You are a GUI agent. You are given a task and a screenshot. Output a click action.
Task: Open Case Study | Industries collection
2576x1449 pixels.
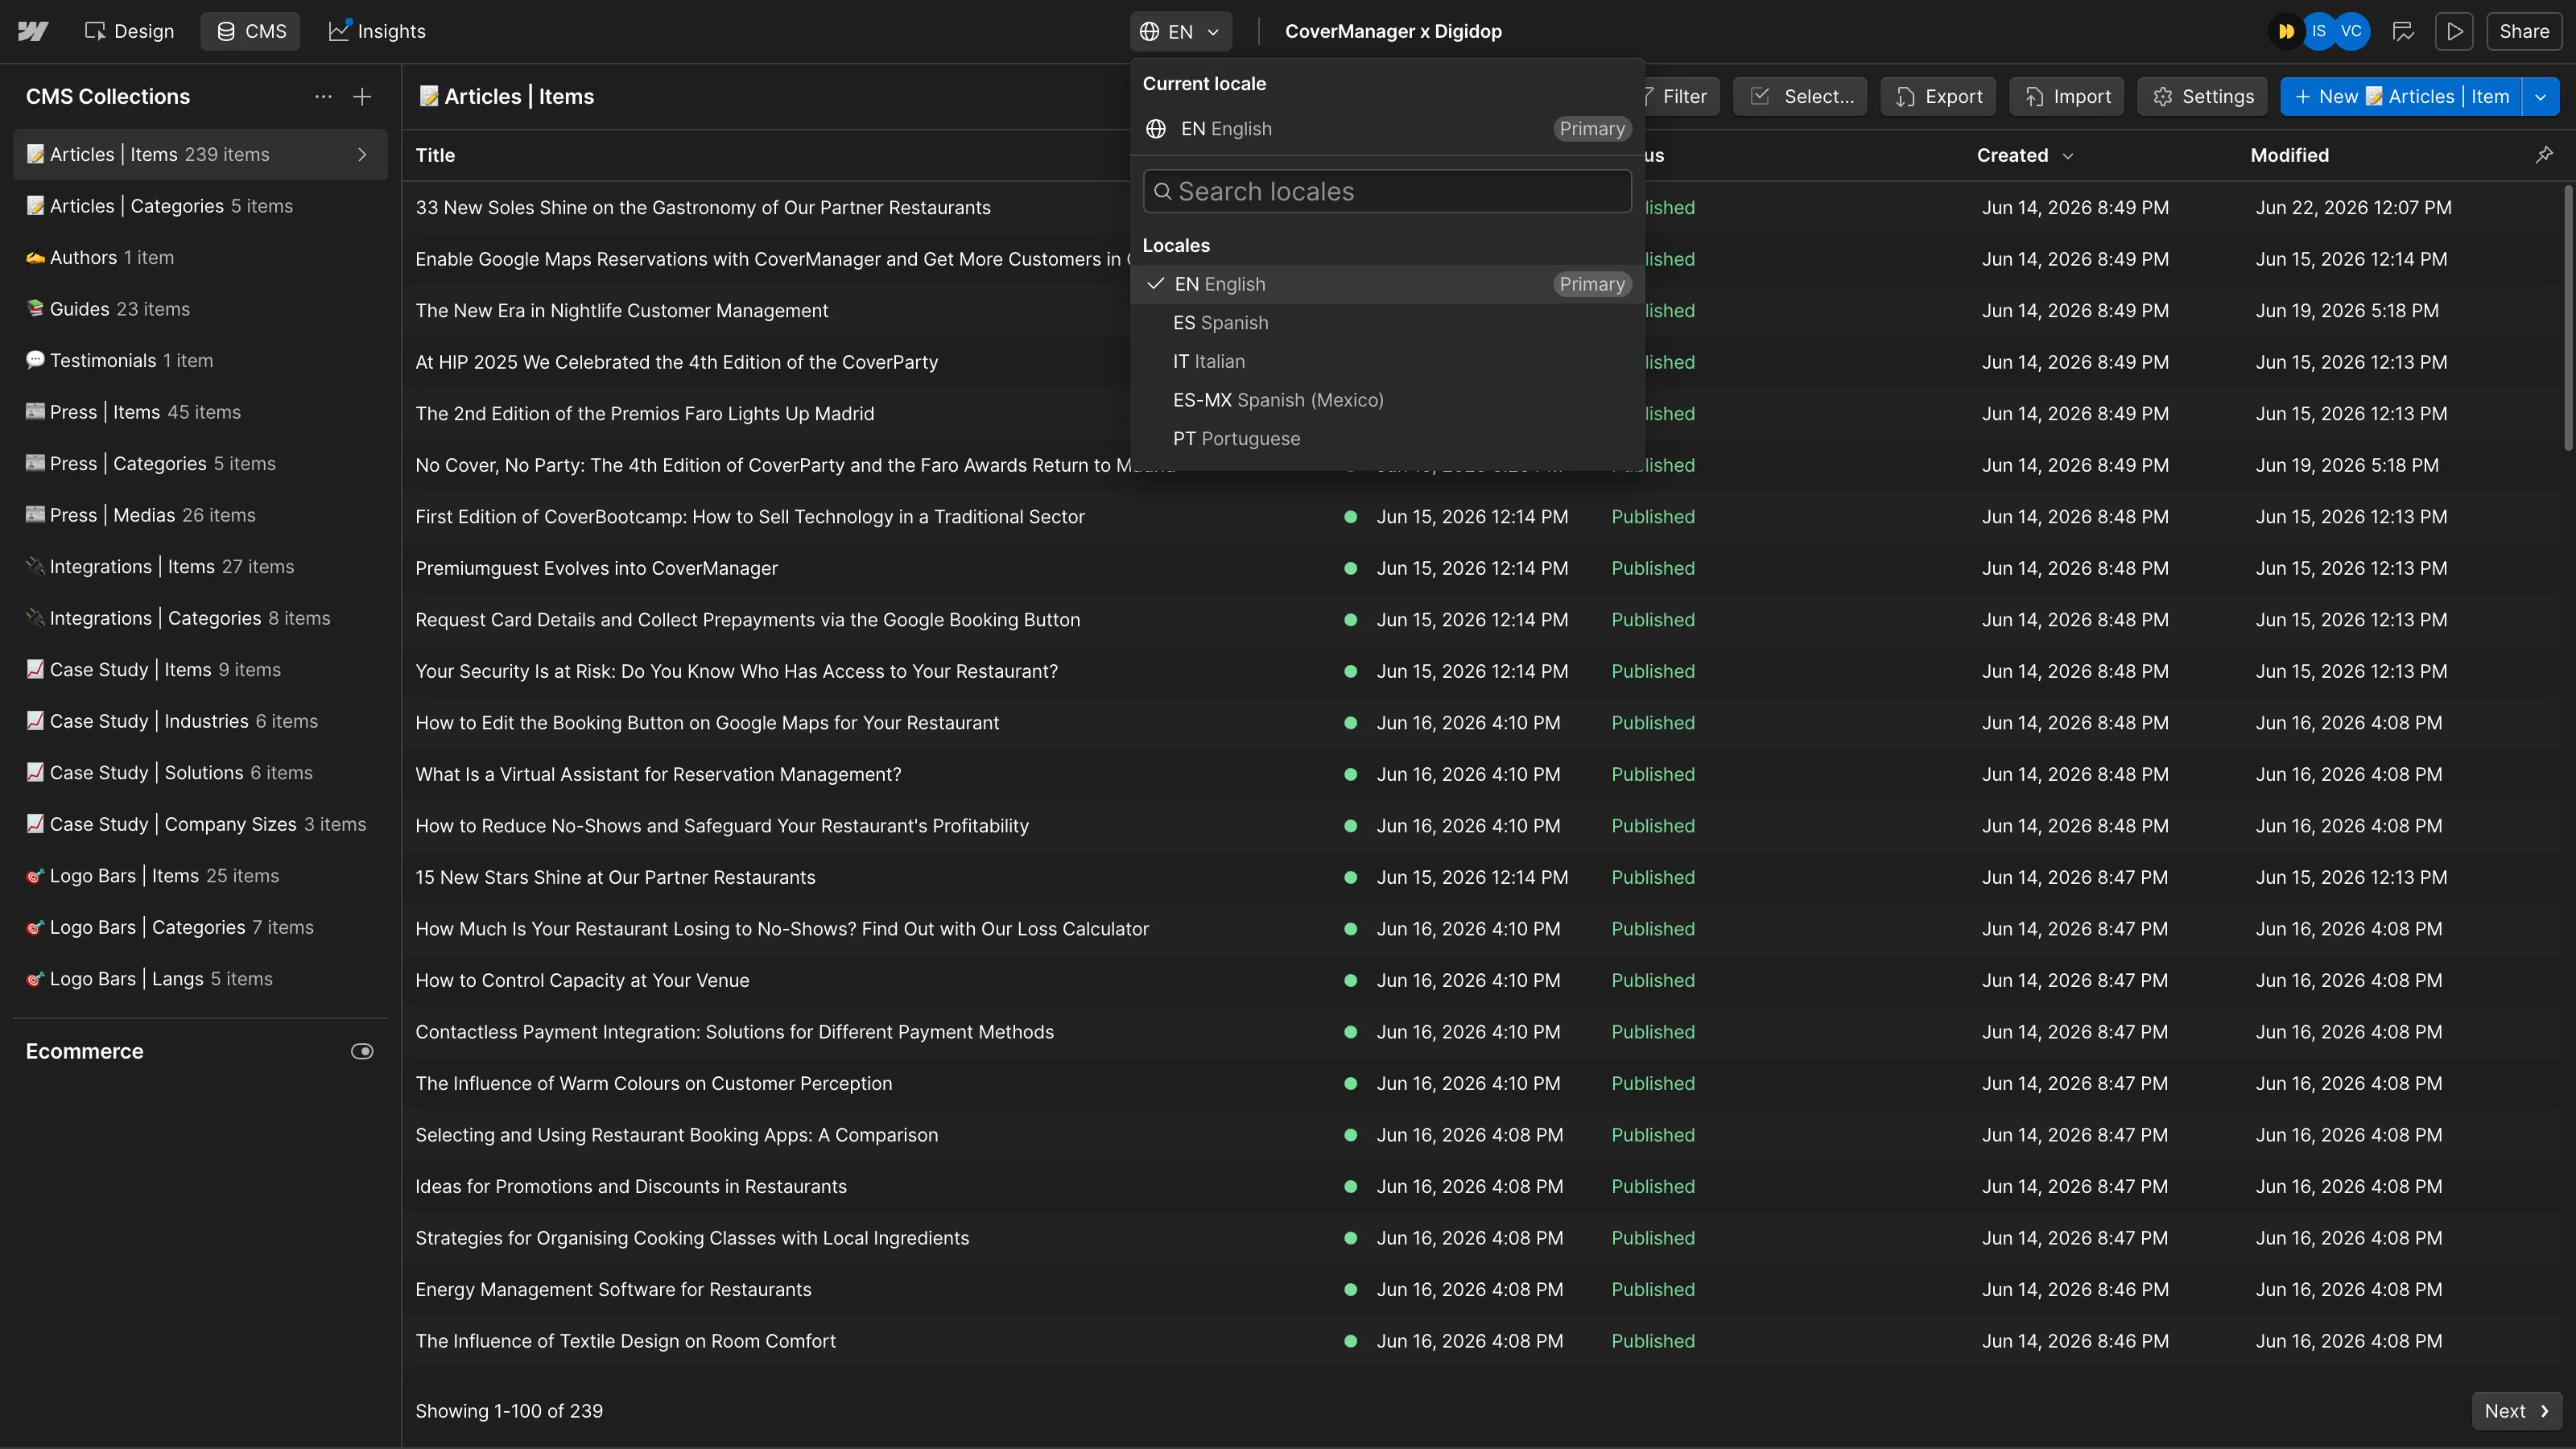200,721
